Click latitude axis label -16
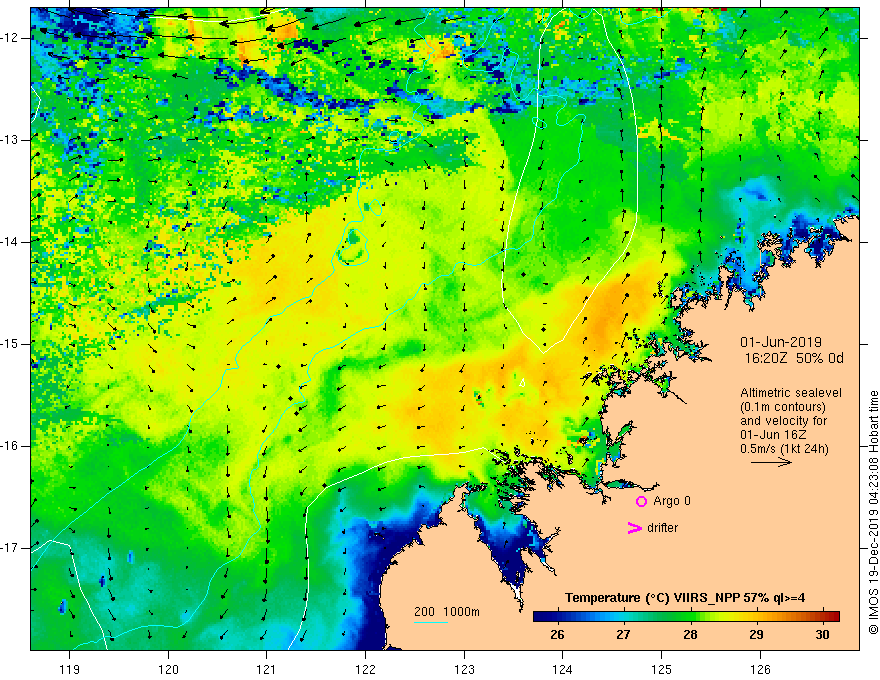880x680 pixels. point(12,446)
